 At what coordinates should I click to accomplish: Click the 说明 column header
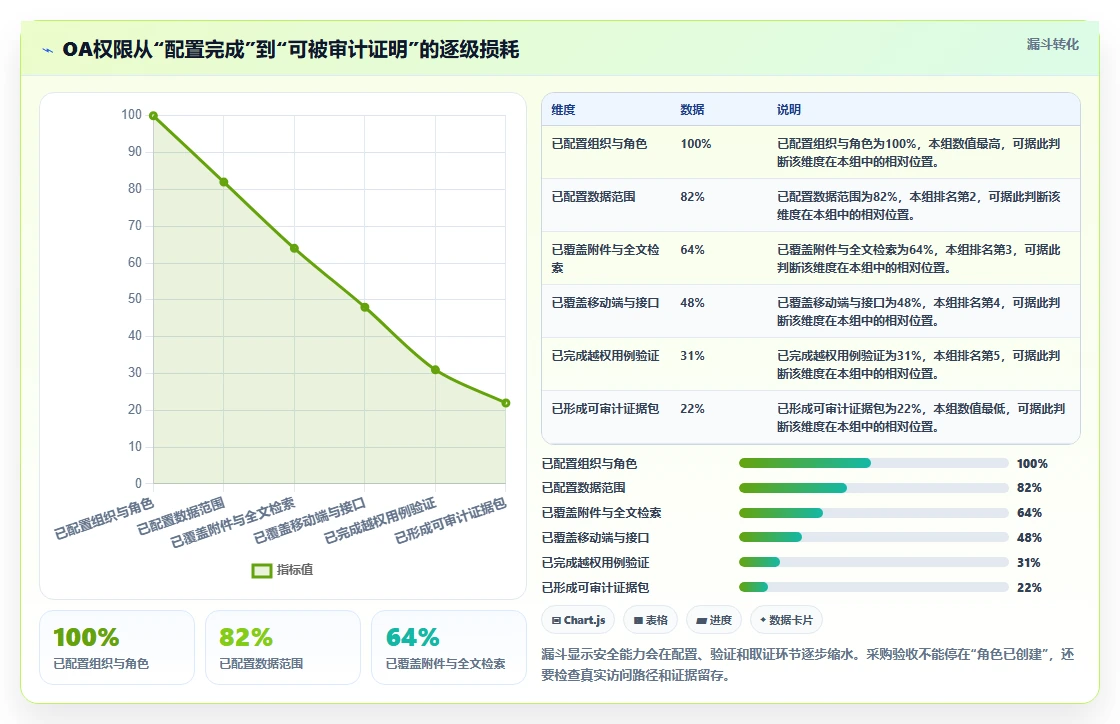coord(789,109)
